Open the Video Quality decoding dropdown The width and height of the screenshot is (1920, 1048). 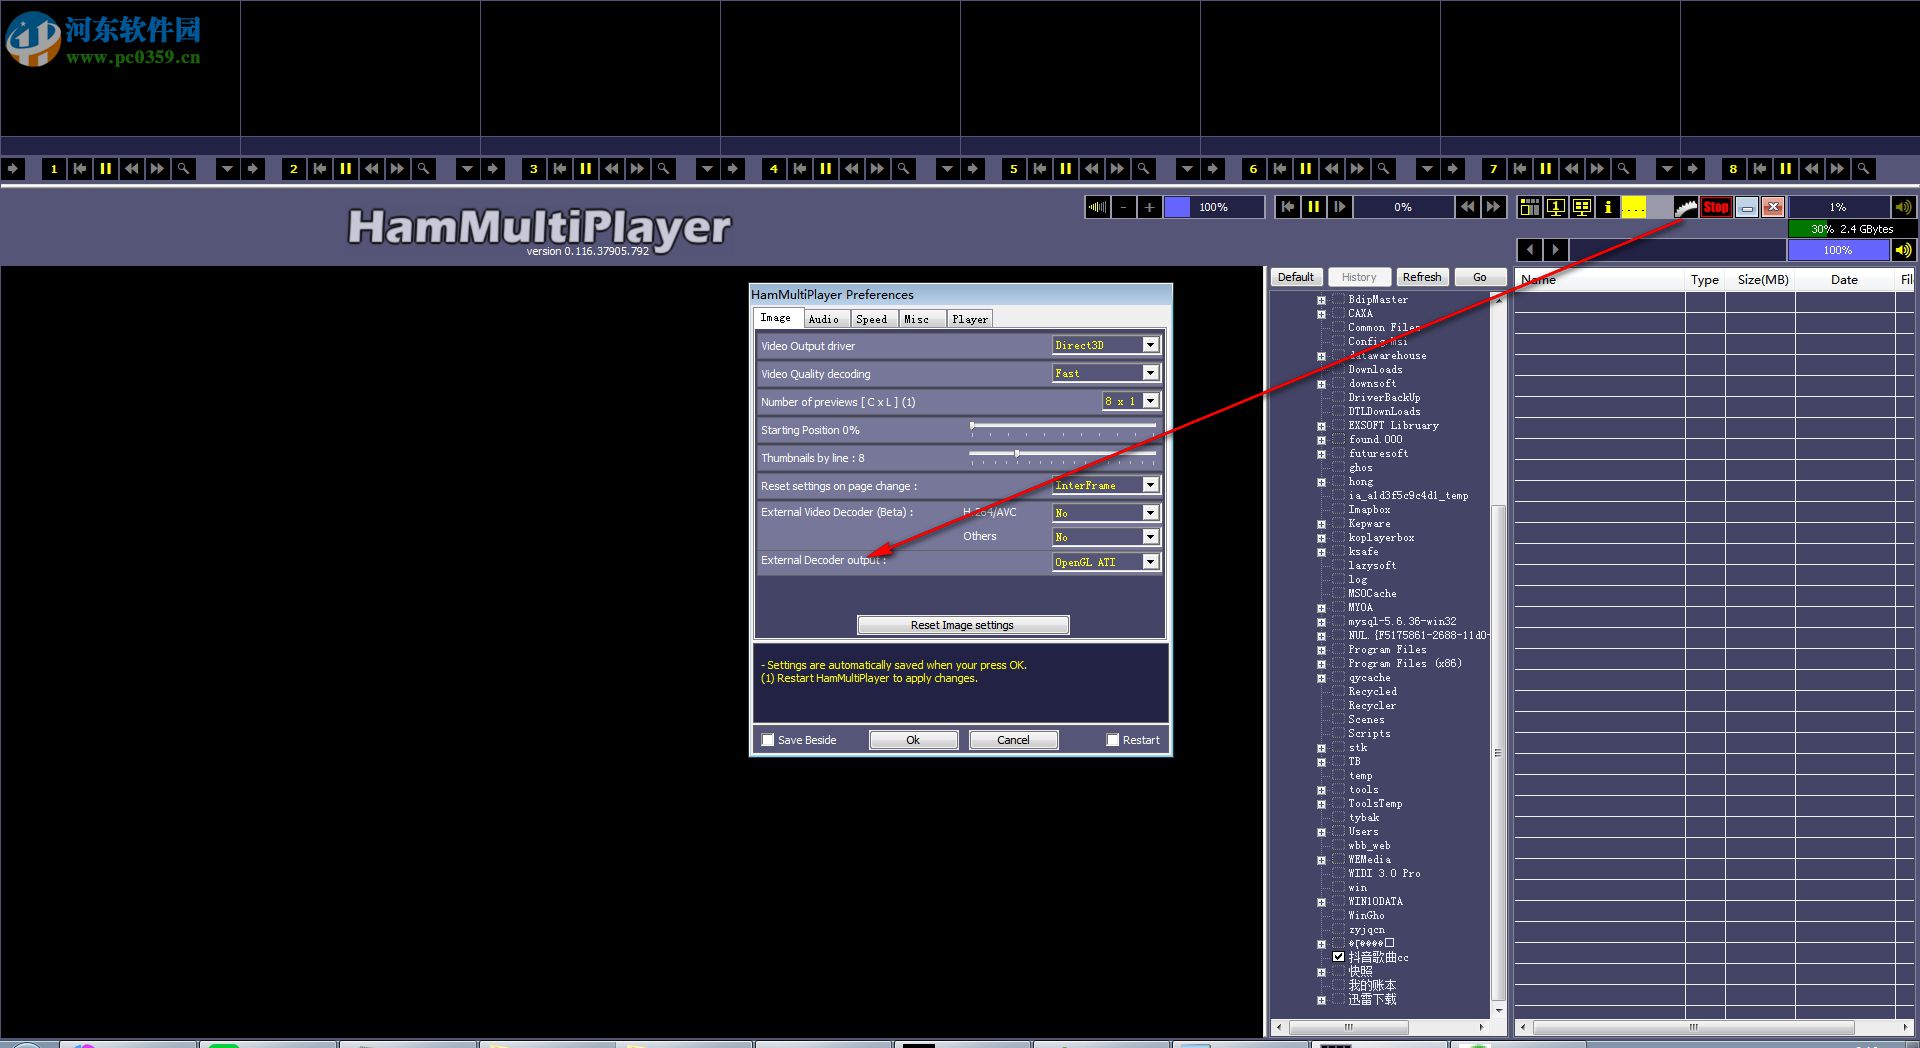(x=1150, y=373)
